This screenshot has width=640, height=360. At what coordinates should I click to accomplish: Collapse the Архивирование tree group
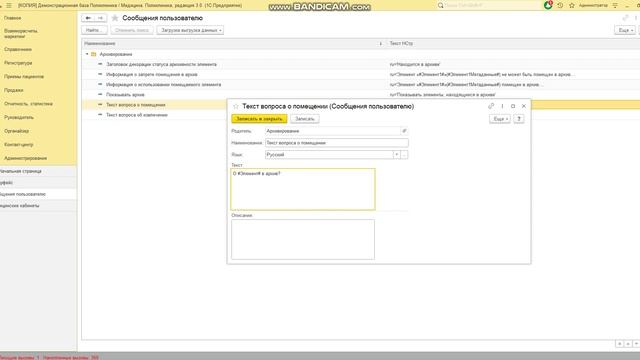(87, 54)
